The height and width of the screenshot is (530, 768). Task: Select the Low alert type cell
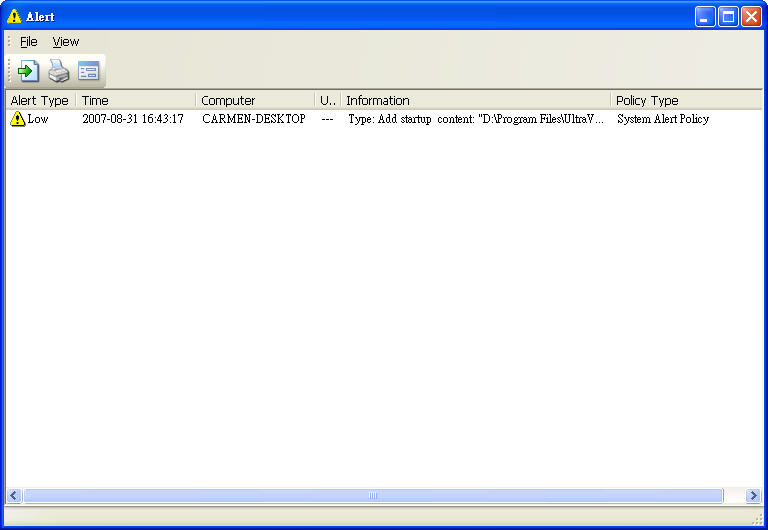(x=38, y=119)
